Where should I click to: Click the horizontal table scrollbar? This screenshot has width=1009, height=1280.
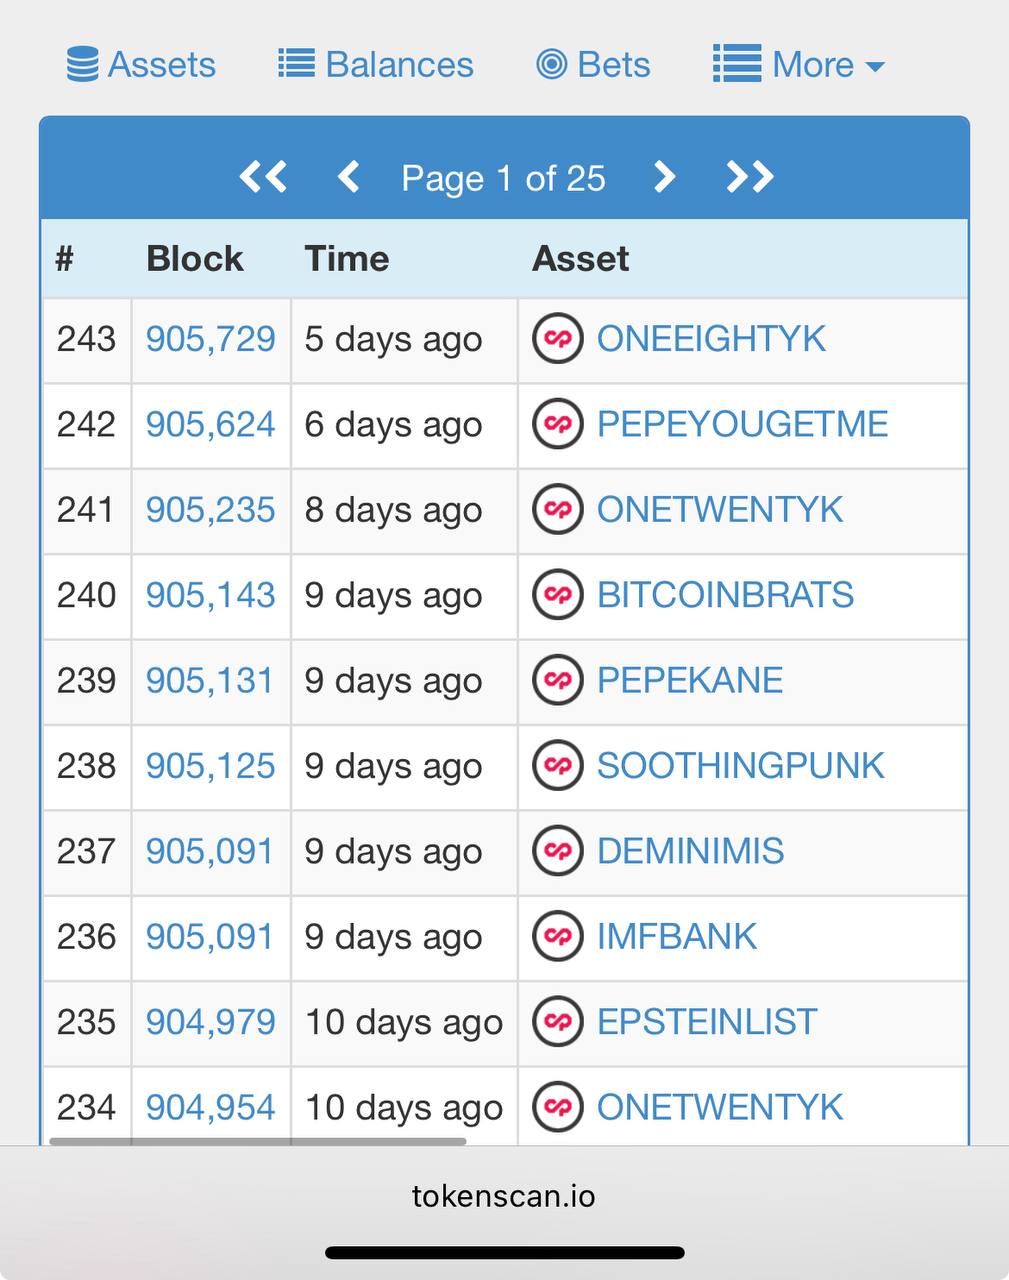tap(258, 1140)
